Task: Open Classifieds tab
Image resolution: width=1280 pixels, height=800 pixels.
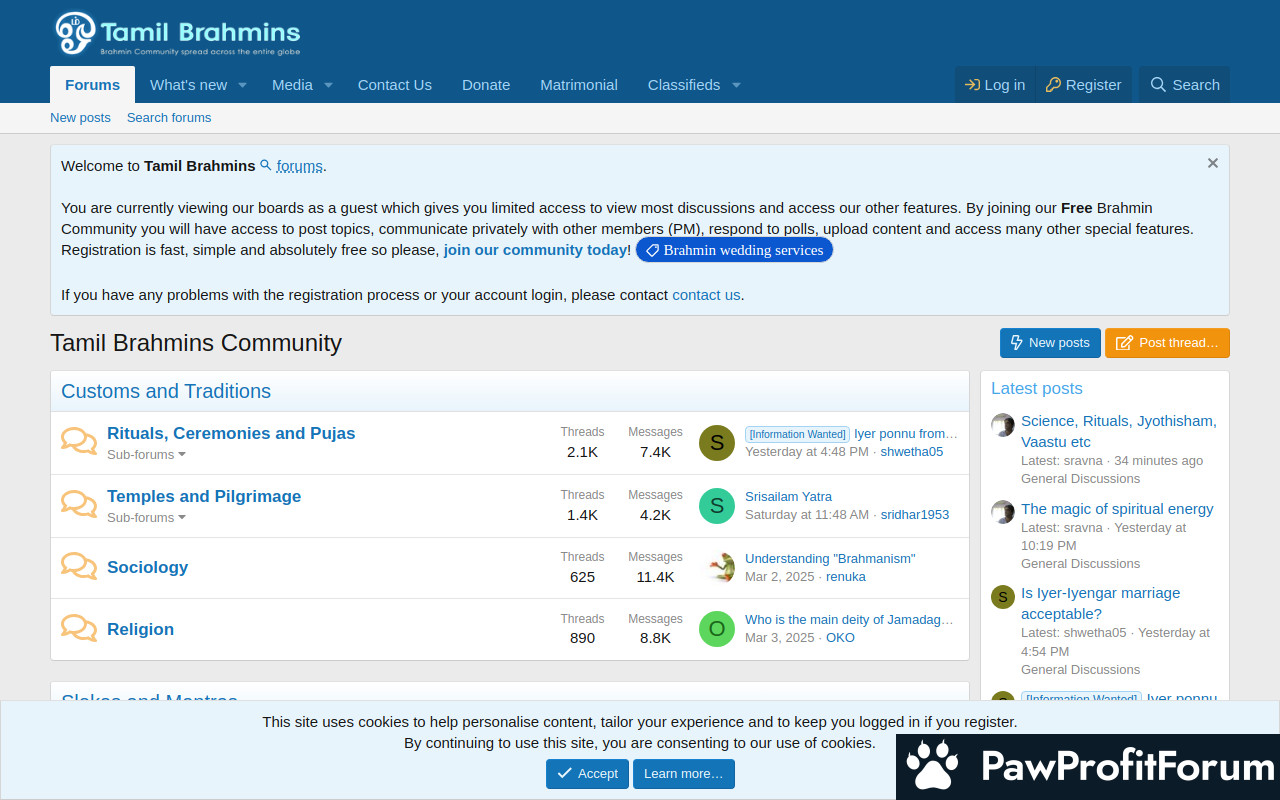Action: click(684, 85)
